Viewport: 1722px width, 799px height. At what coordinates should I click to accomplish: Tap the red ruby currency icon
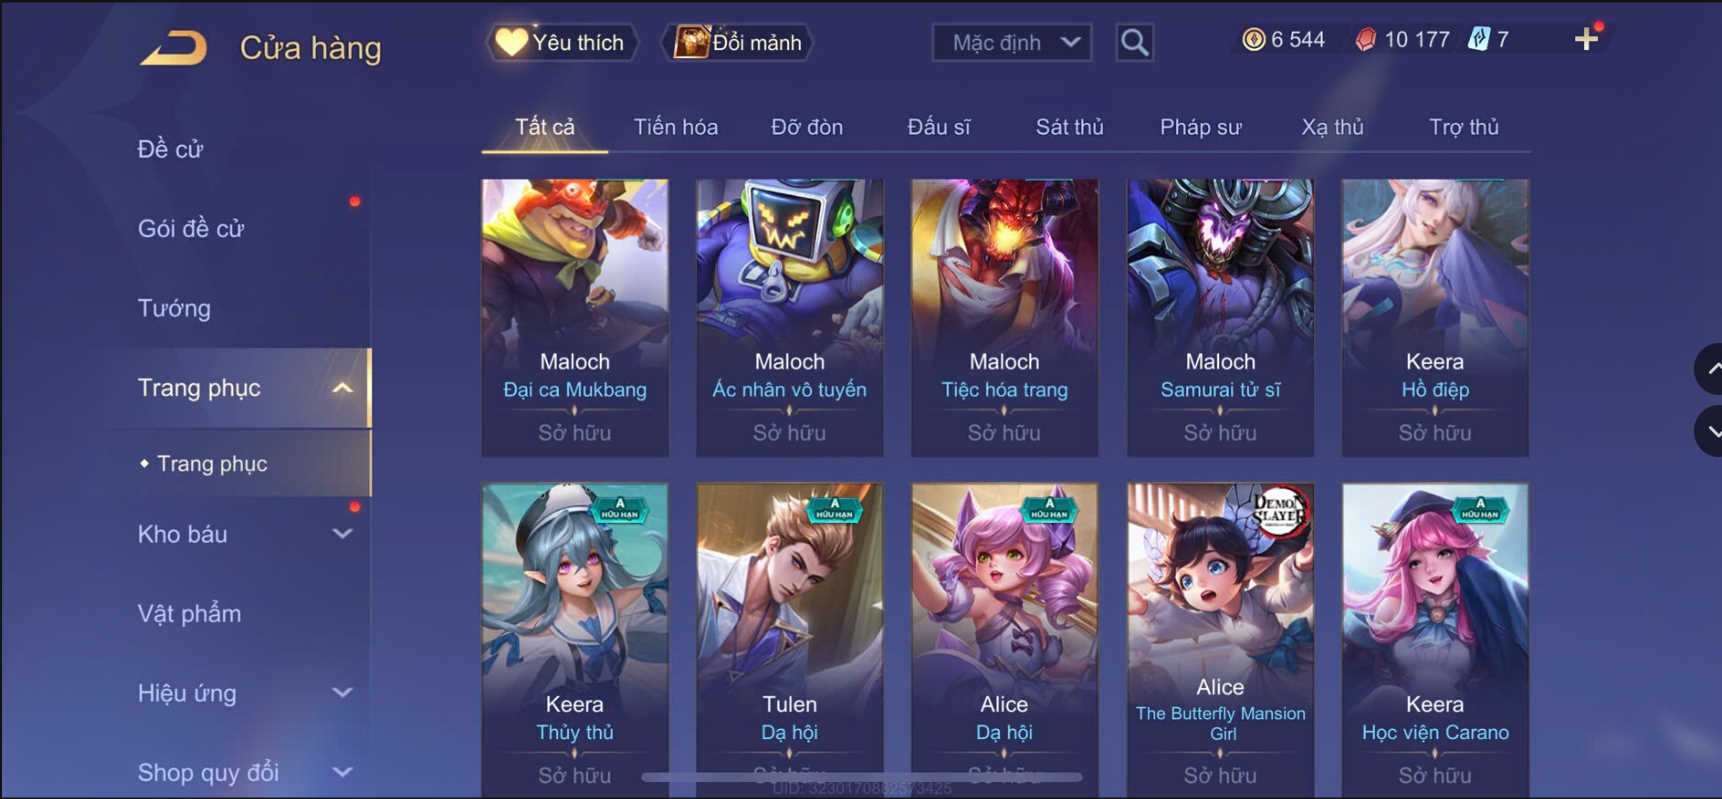coord(1365,39)
